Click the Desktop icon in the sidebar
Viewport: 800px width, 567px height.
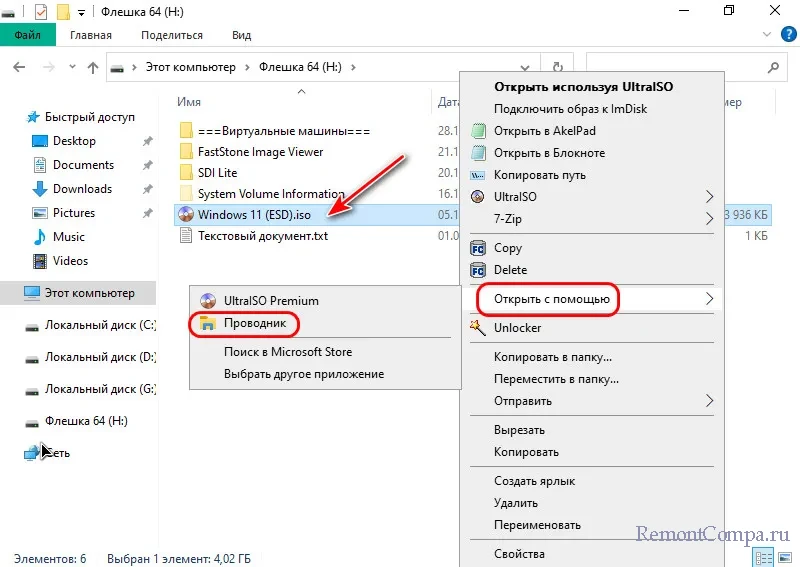click(x=40, y=141)
